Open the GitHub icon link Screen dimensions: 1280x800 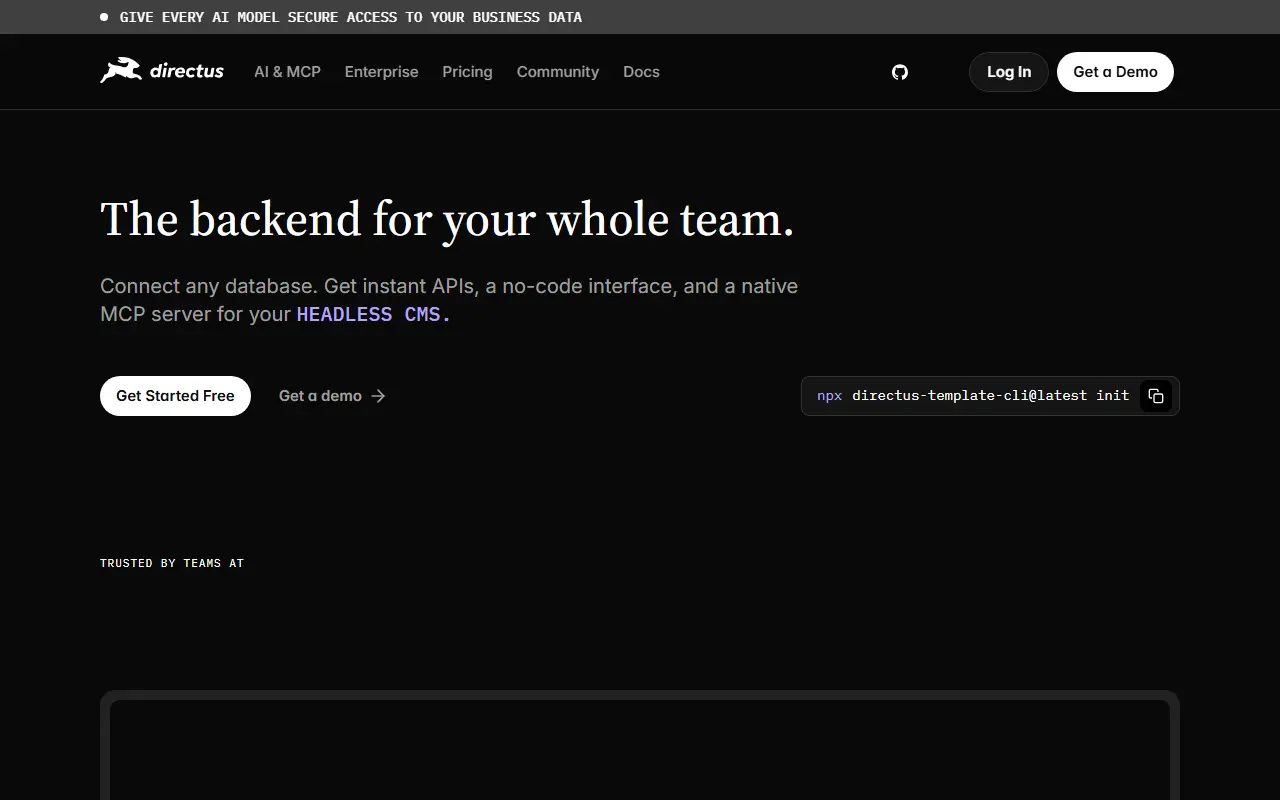[900, 72]
